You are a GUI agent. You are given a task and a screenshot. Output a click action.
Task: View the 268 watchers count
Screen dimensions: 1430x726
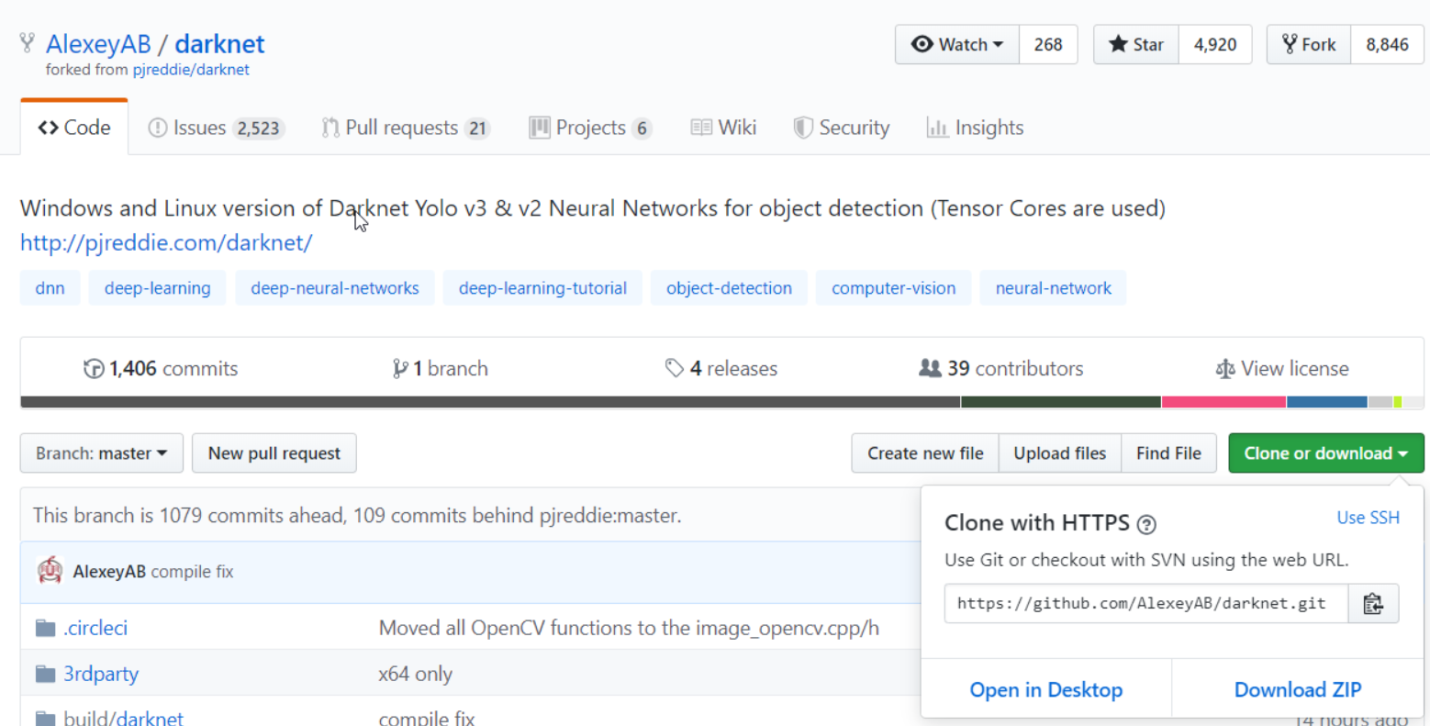(x=1048, y=45)
